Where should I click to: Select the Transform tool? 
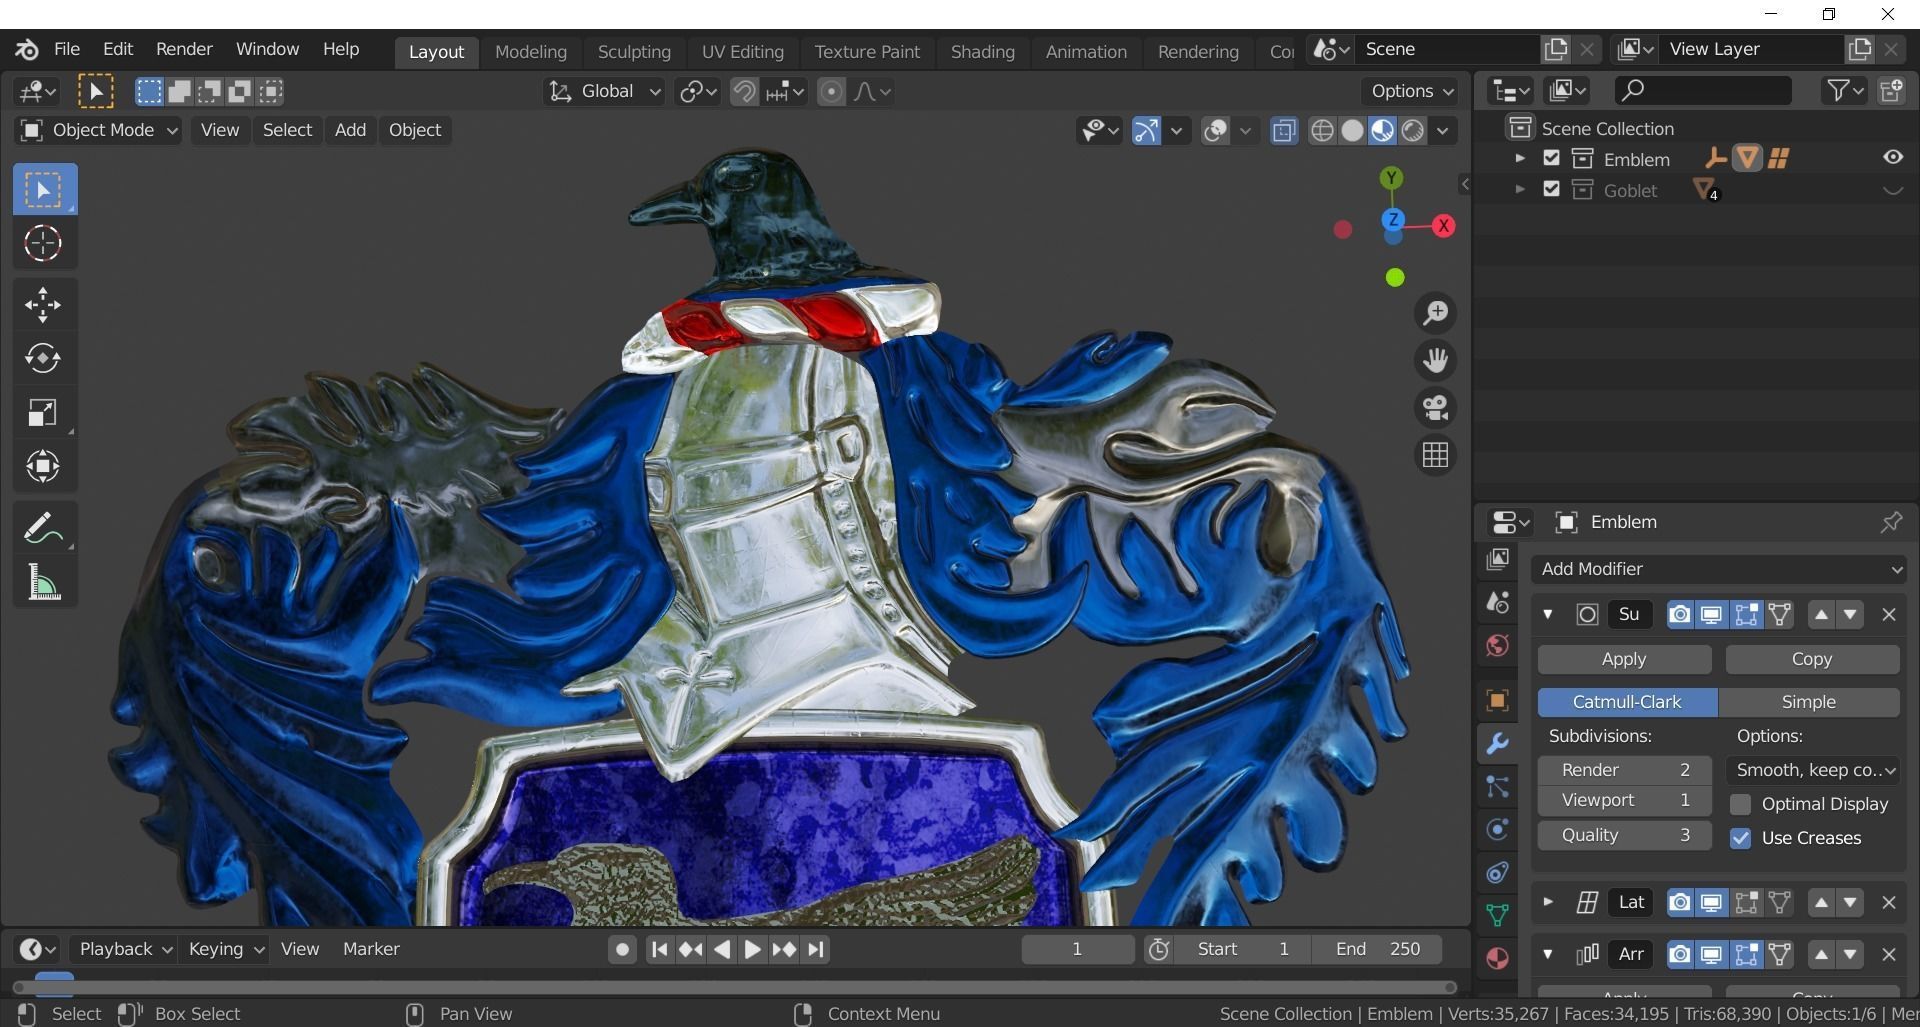(43, 466)
